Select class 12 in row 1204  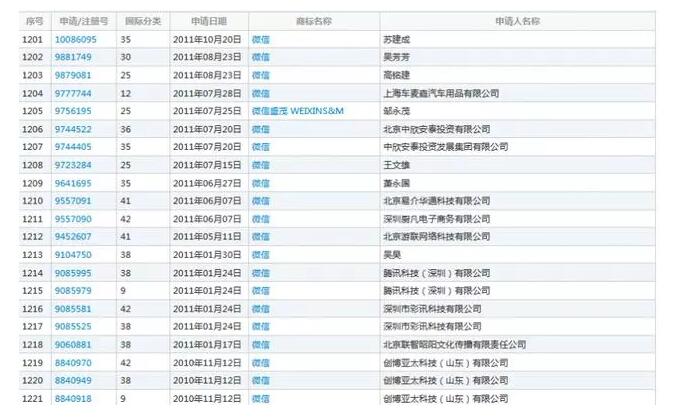coord(126,93)
